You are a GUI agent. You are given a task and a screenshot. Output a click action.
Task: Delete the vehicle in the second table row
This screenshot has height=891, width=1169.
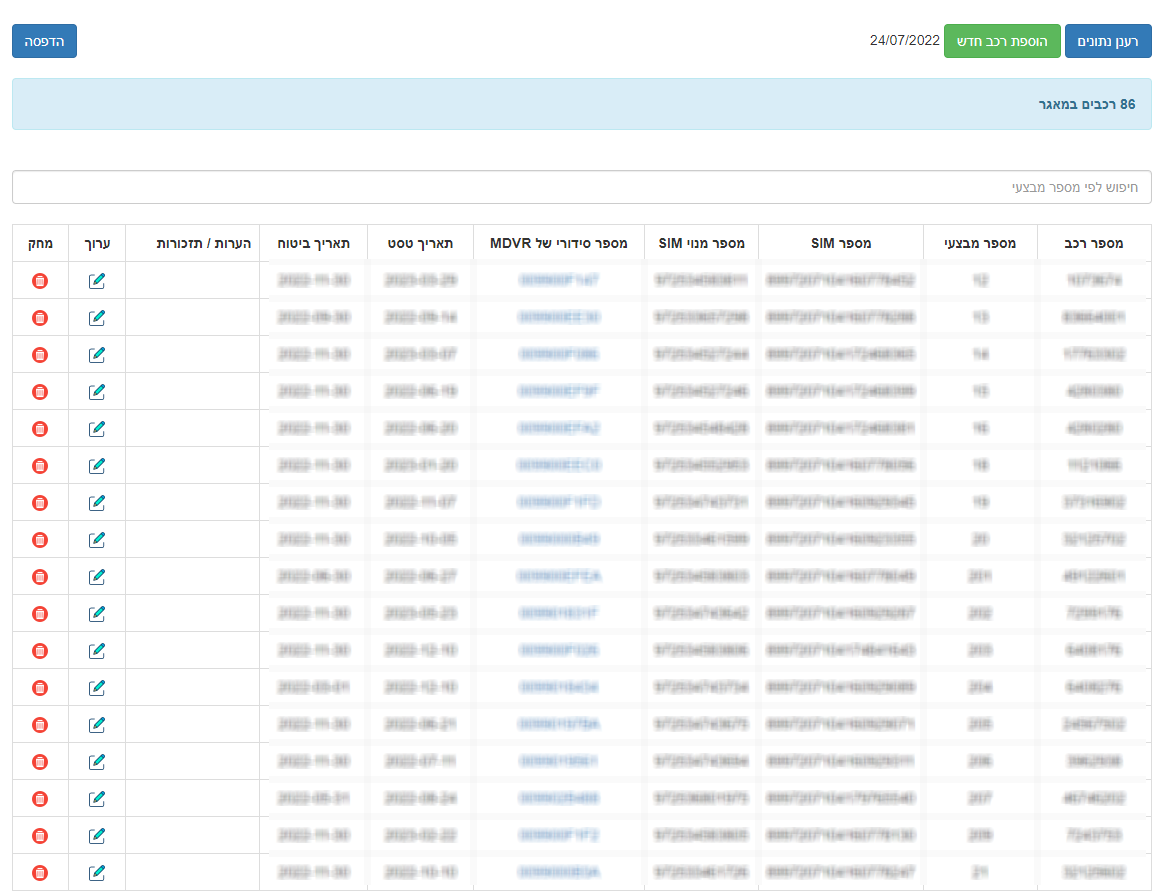[40, 318]
